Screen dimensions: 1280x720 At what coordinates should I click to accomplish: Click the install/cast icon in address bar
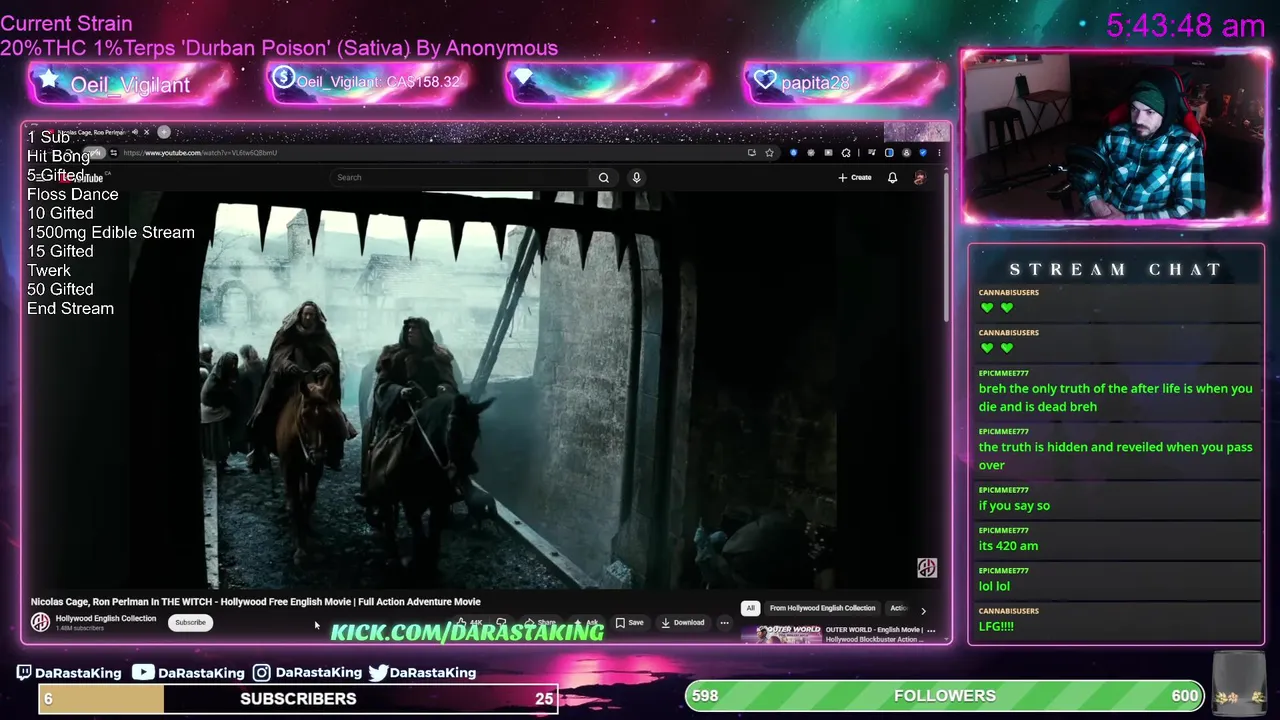pyautogui.click(x=751, y=153)
